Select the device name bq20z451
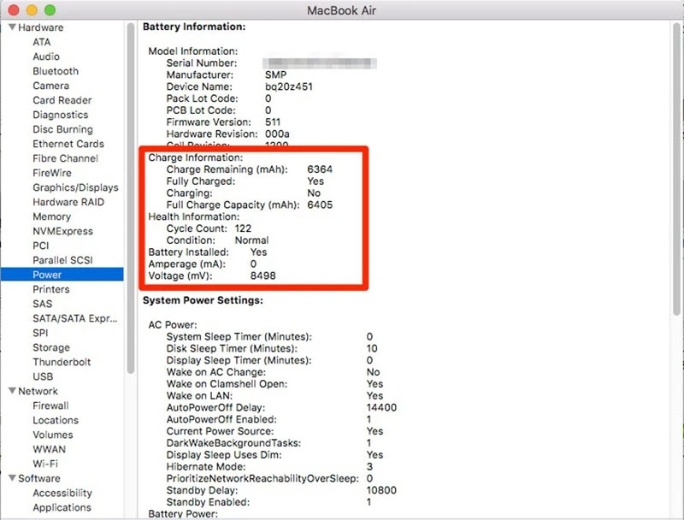684x520 pixels. click(288, 86)
